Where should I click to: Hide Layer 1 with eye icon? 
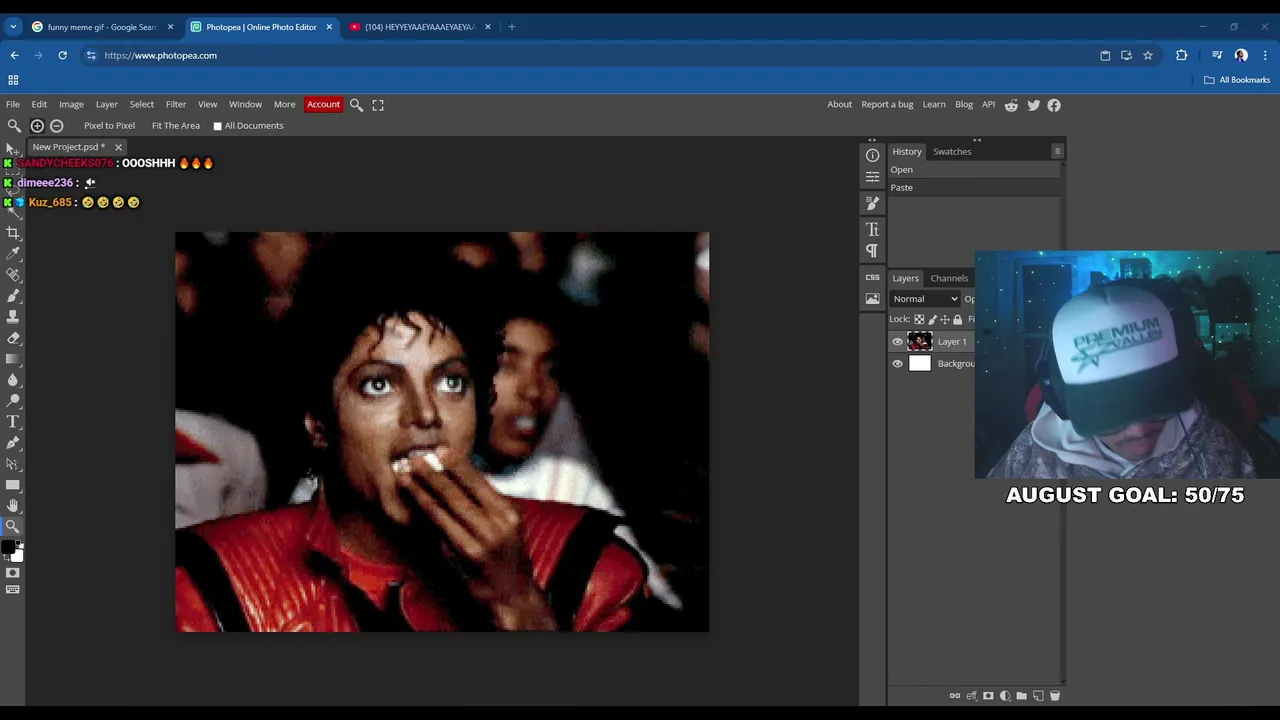897,342
